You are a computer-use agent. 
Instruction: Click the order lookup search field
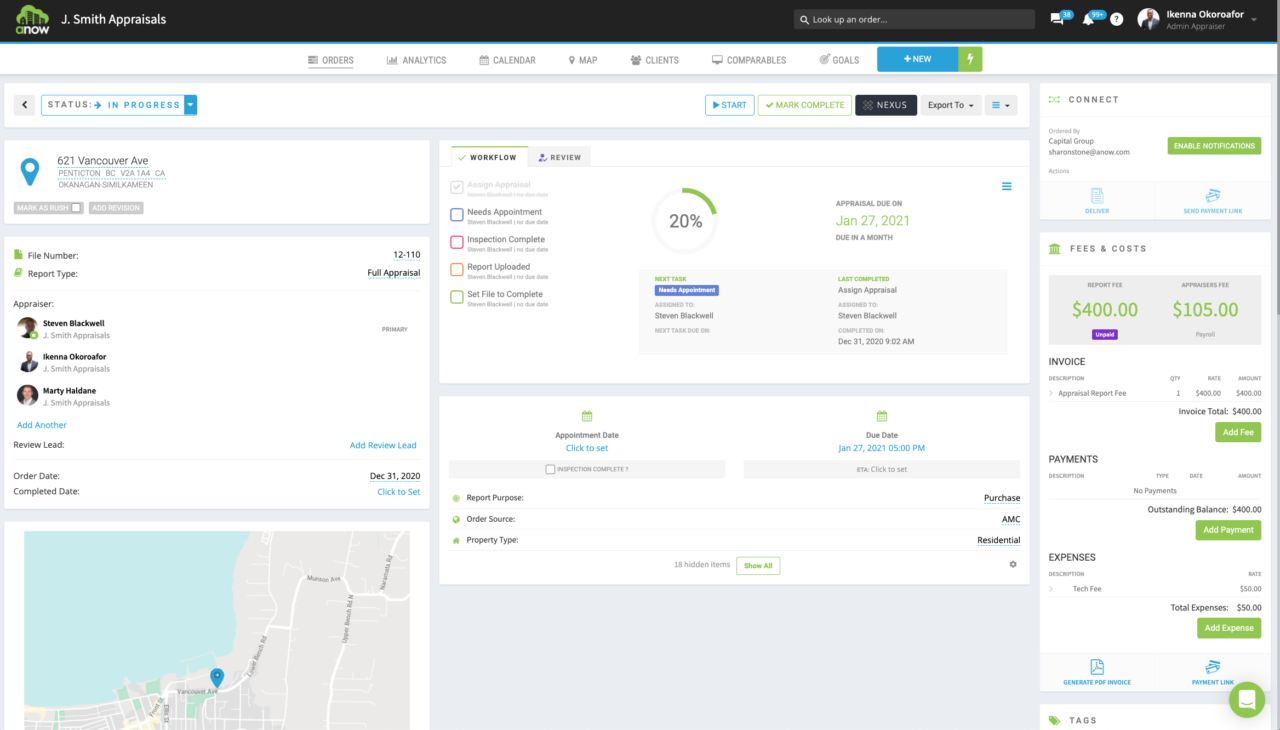[x=914, y=19]
